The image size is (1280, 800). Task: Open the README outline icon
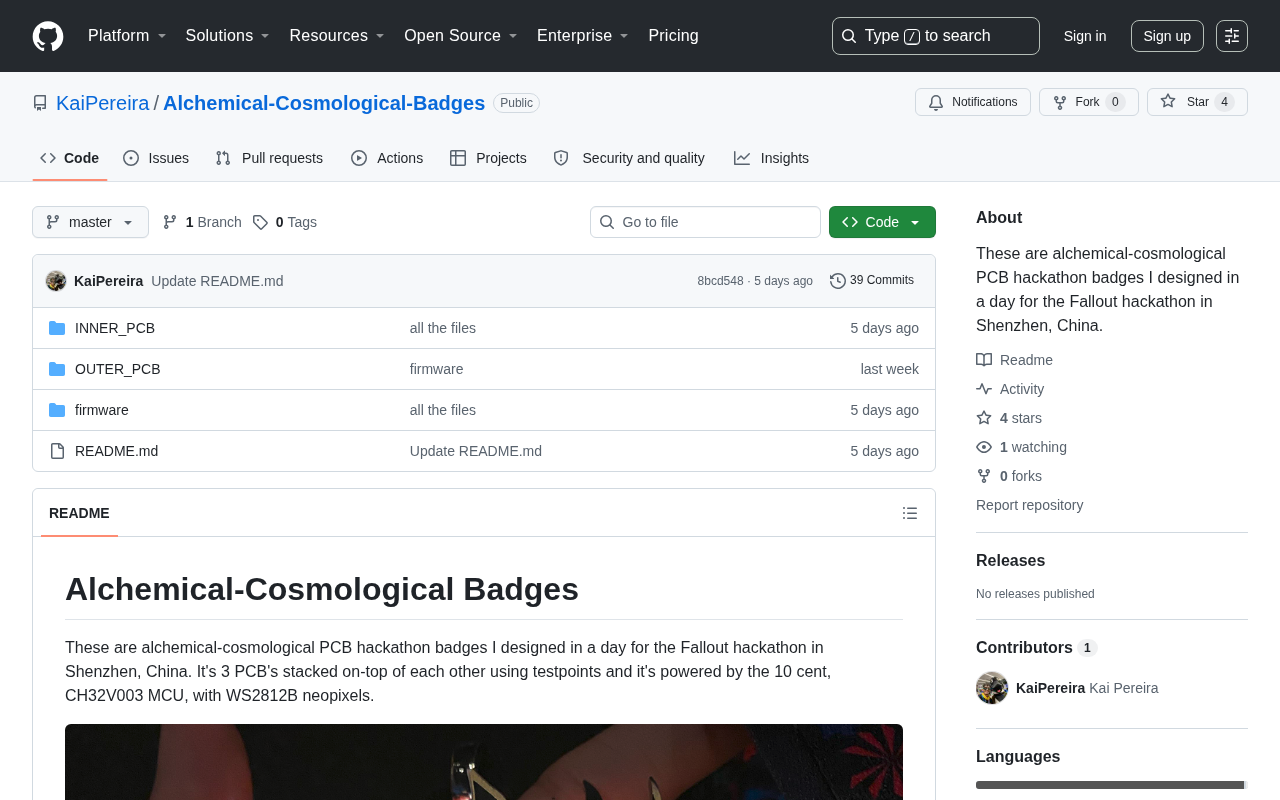[x=910, y=513]
